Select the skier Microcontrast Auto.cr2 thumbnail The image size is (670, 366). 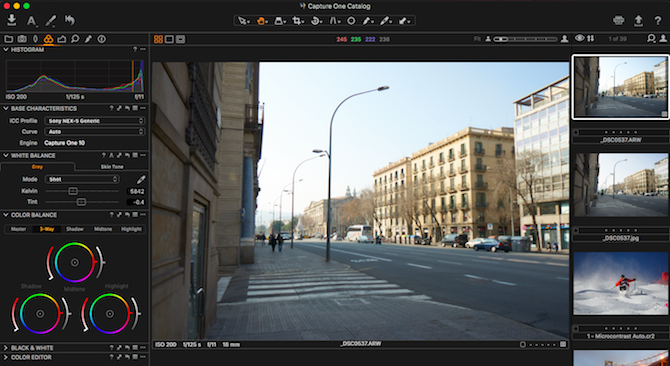pyautogui.click(x=620, y=284)
